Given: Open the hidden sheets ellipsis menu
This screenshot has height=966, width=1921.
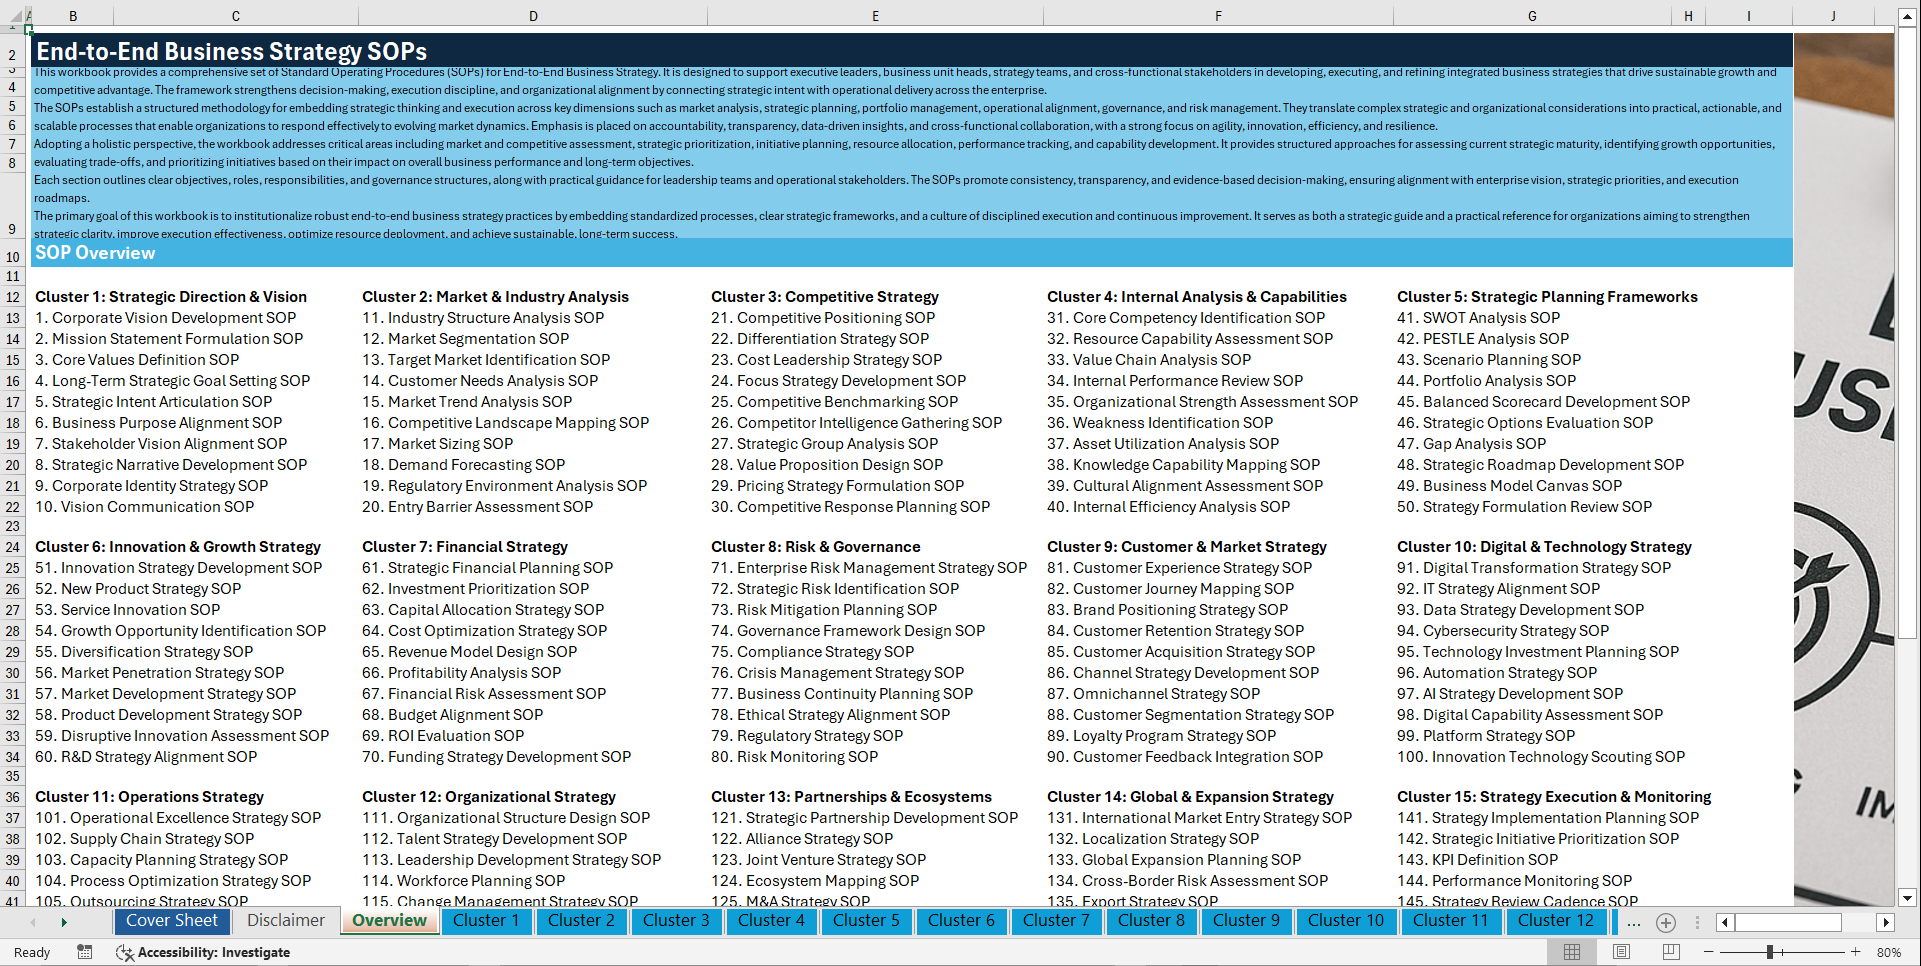Looking at the screenshot, I should tap(1633, 922).
